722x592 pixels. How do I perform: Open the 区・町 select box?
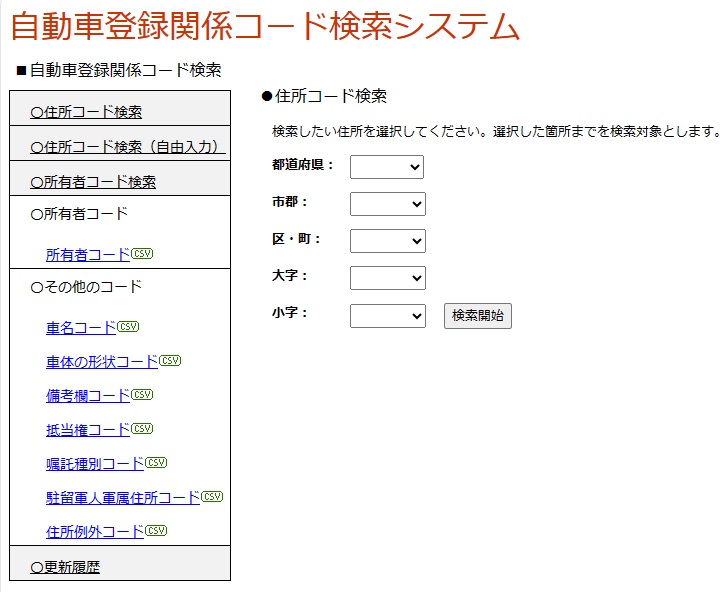click(x=387, y=241)
